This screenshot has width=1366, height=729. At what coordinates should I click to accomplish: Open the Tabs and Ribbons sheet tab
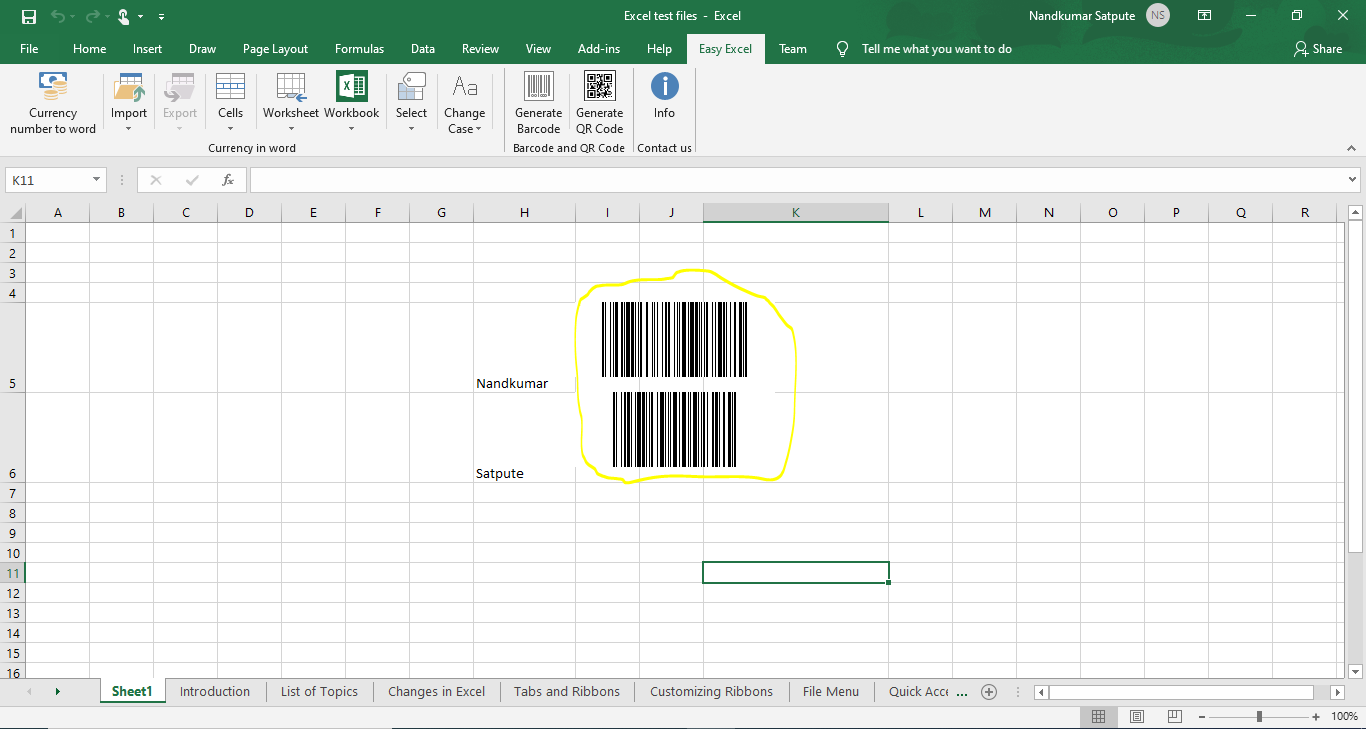click(x=566, y=691)
